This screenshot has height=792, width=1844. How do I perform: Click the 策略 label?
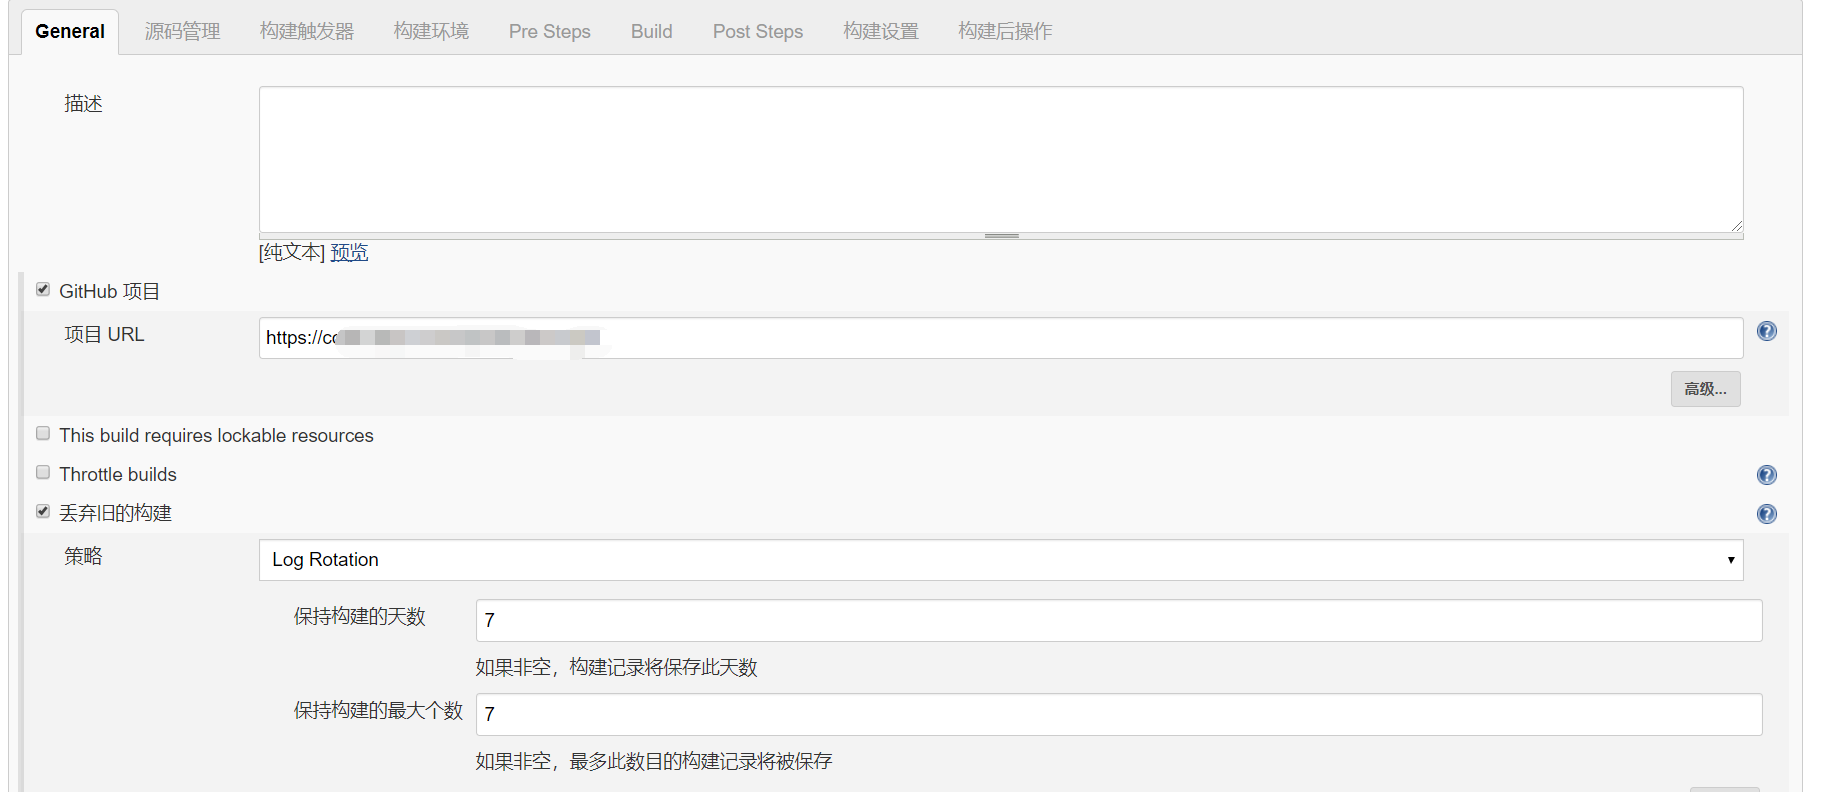tap(84, 556)
